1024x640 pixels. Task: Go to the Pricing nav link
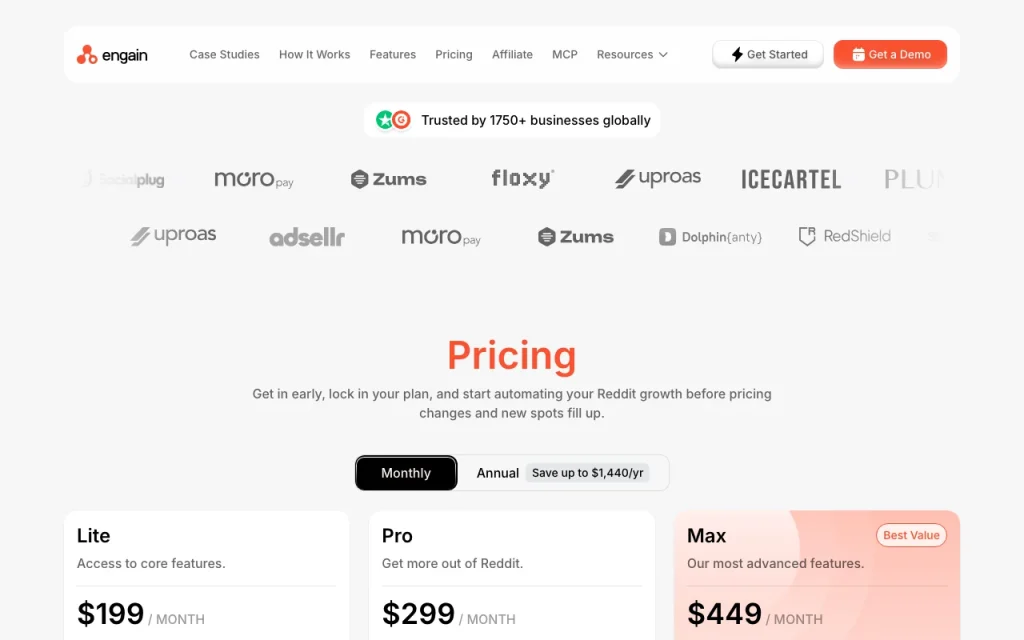[454, 54]
